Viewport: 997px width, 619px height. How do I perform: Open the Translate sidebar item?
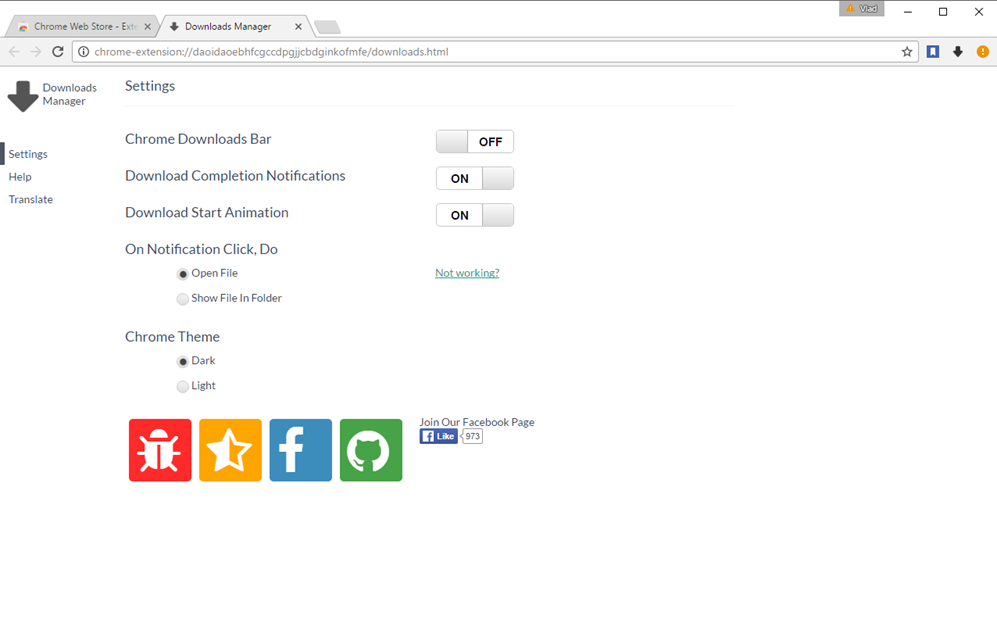click(31, 200)
